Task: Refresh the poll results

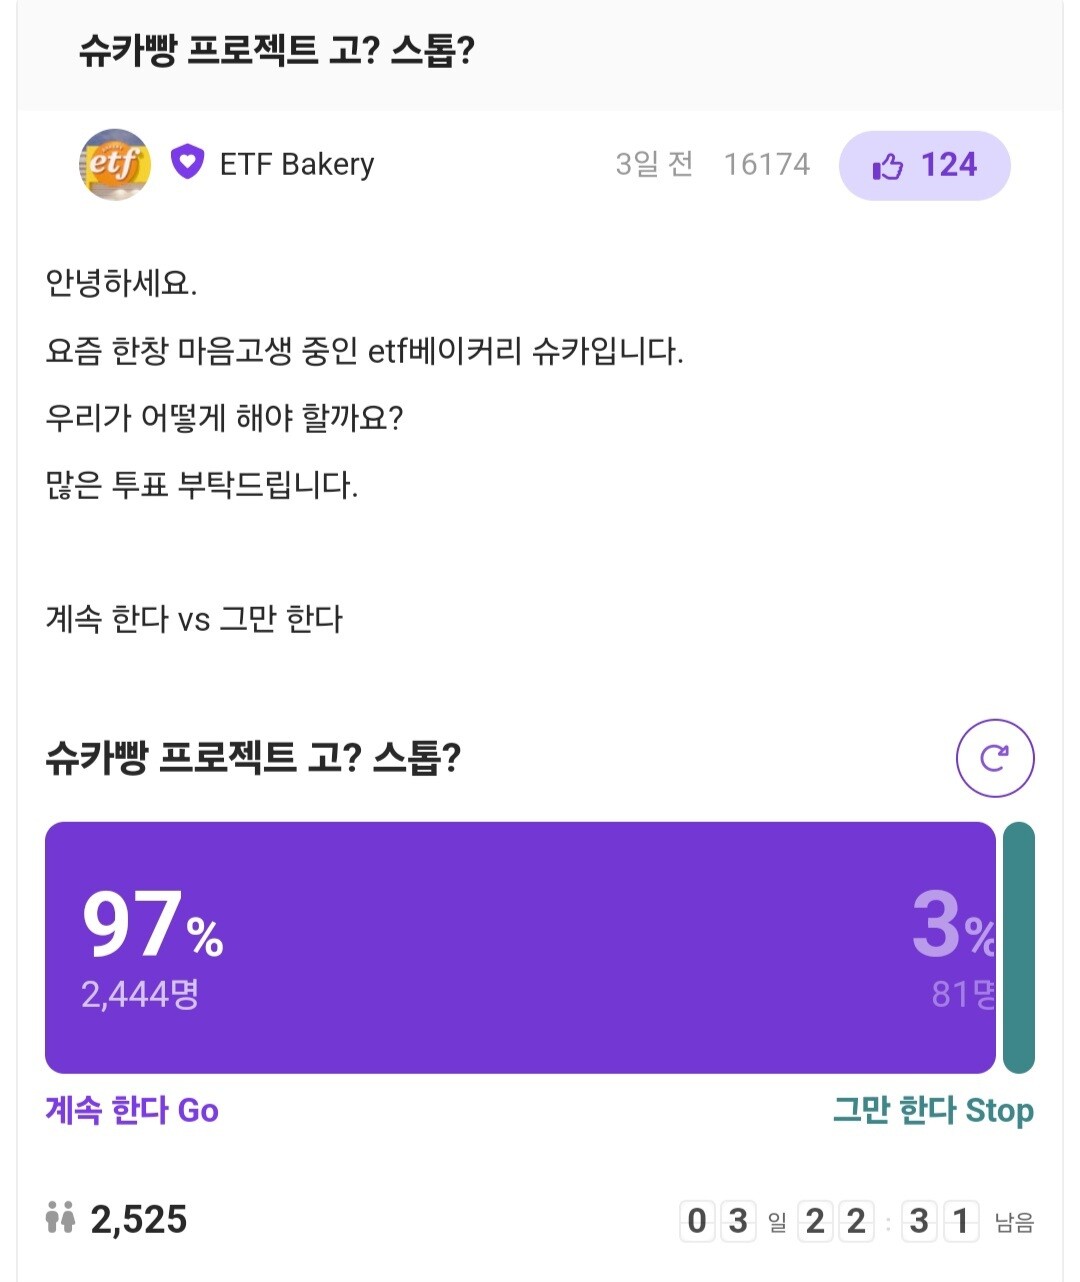Action: 994,758
